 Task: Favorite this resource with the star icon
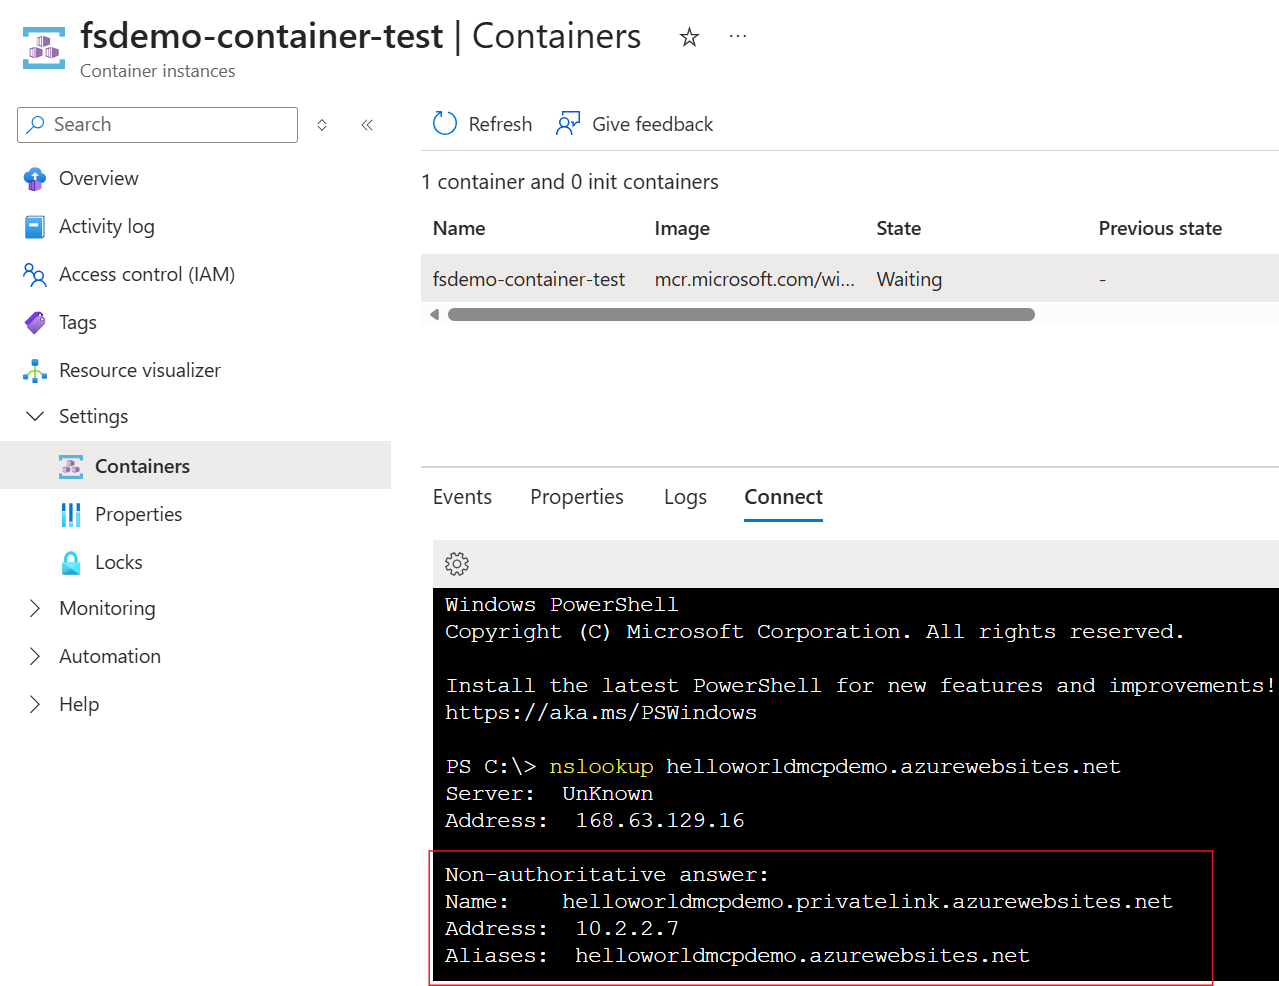point(689,37)
